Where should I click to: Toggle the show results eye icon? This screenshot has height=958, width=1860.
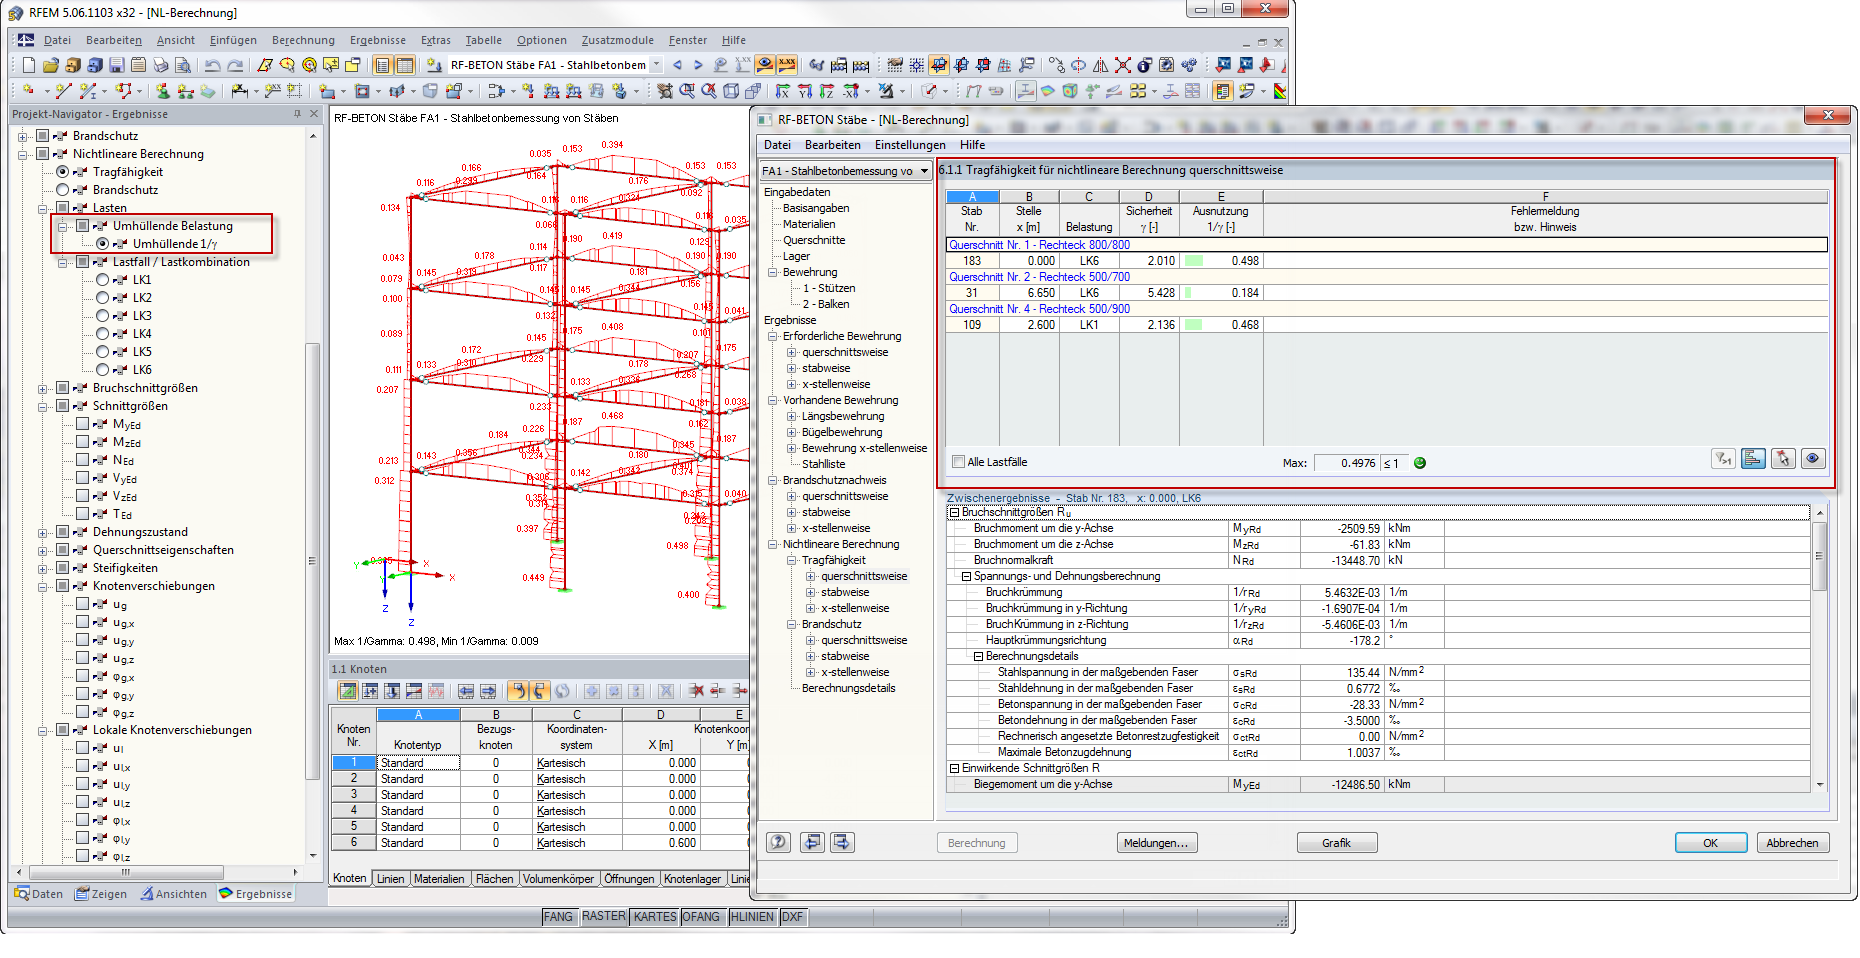pos(765,65)
